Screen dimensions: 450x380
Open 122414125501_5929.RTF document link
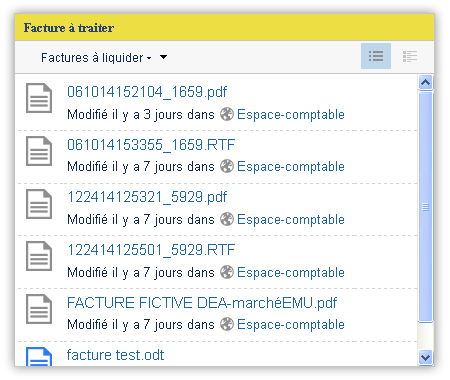(151, 250)
